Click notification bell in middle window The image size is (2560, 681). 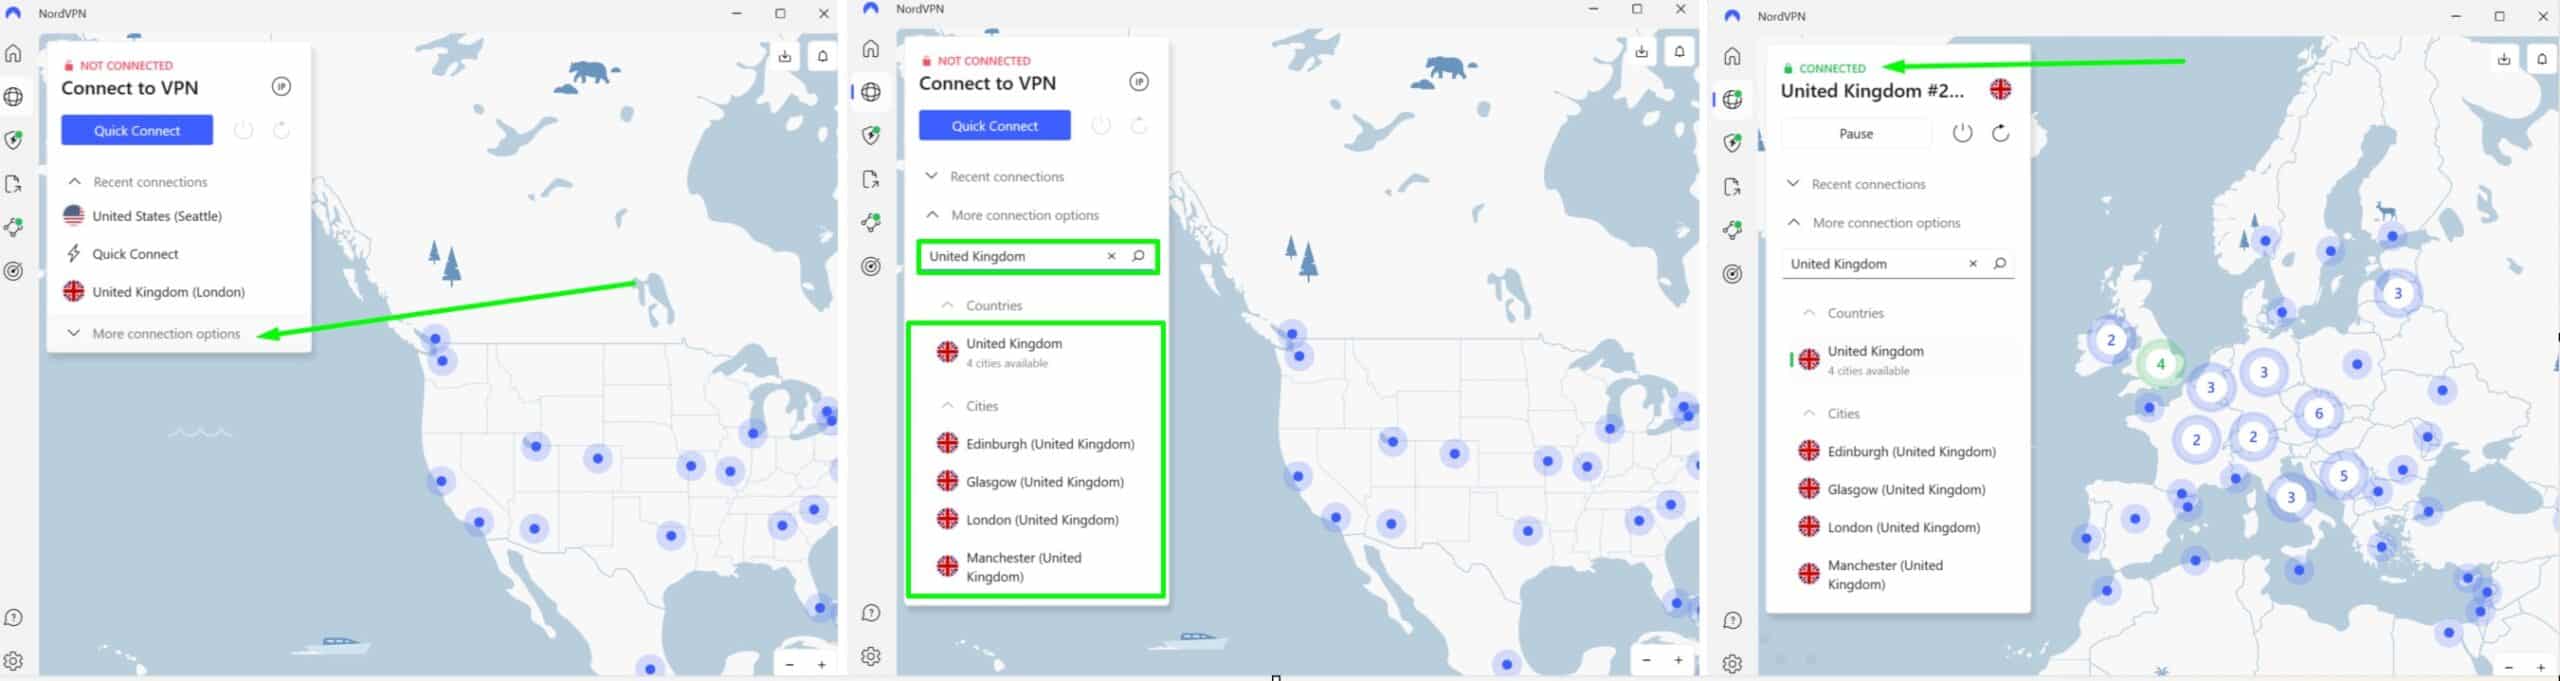1679,51
